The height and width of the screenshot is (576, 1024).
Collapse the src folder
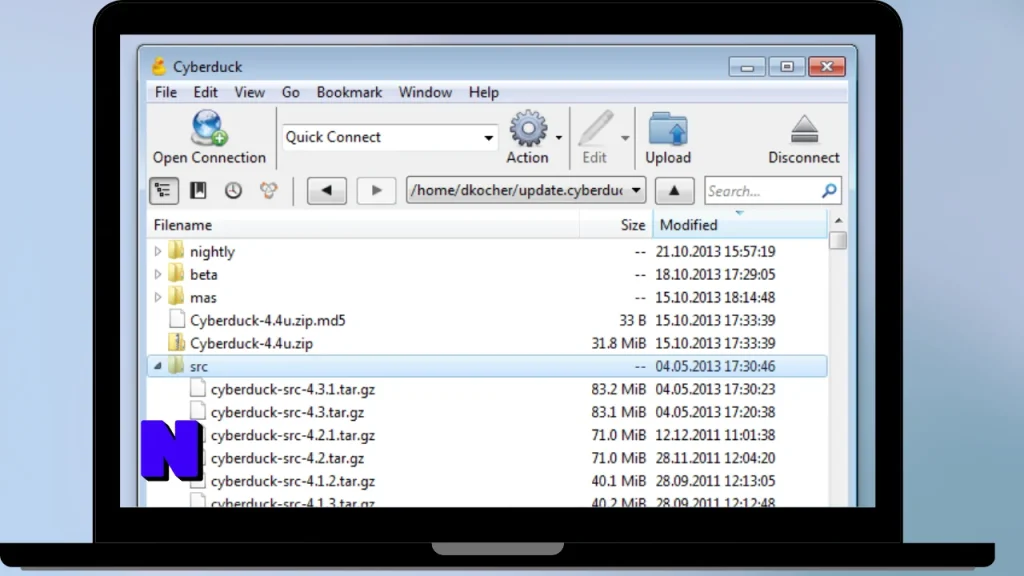157,366
